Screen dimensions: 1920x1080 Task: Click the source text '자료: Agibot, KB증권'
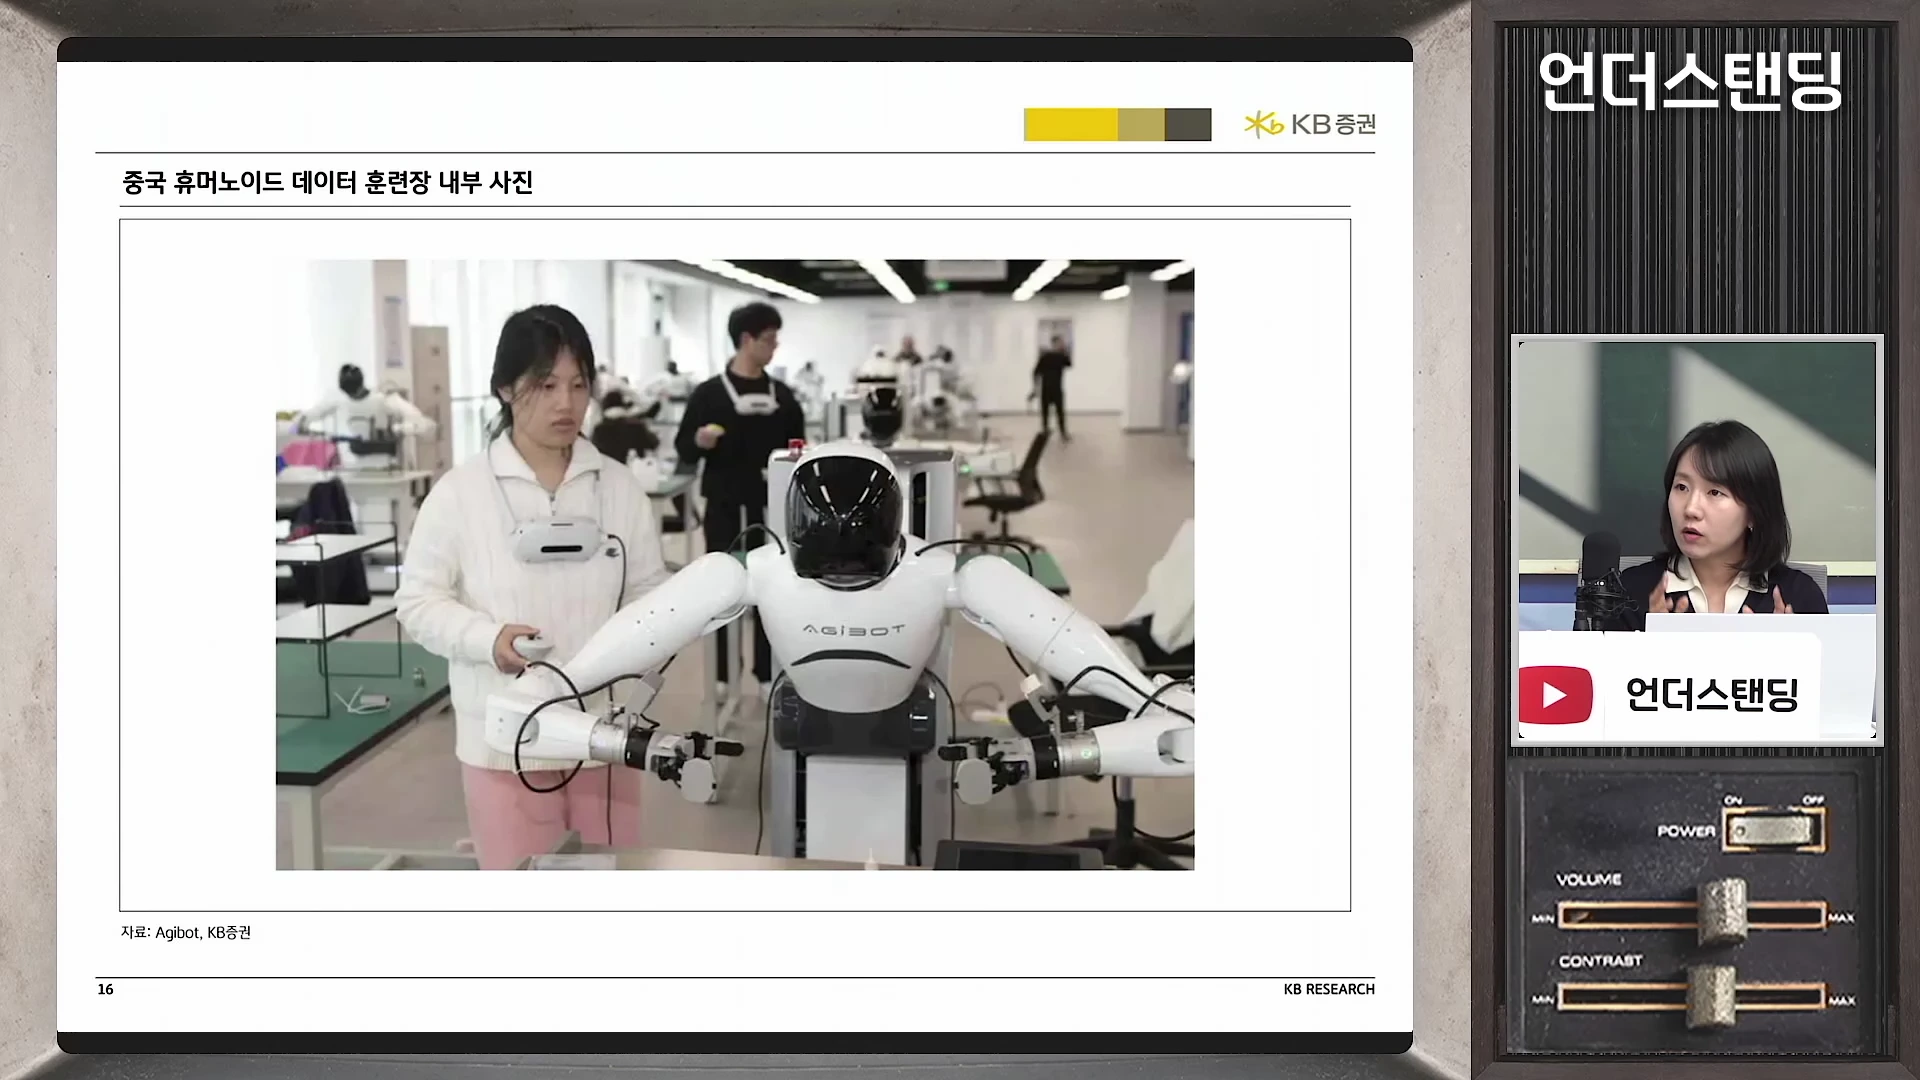click(186, 932)
